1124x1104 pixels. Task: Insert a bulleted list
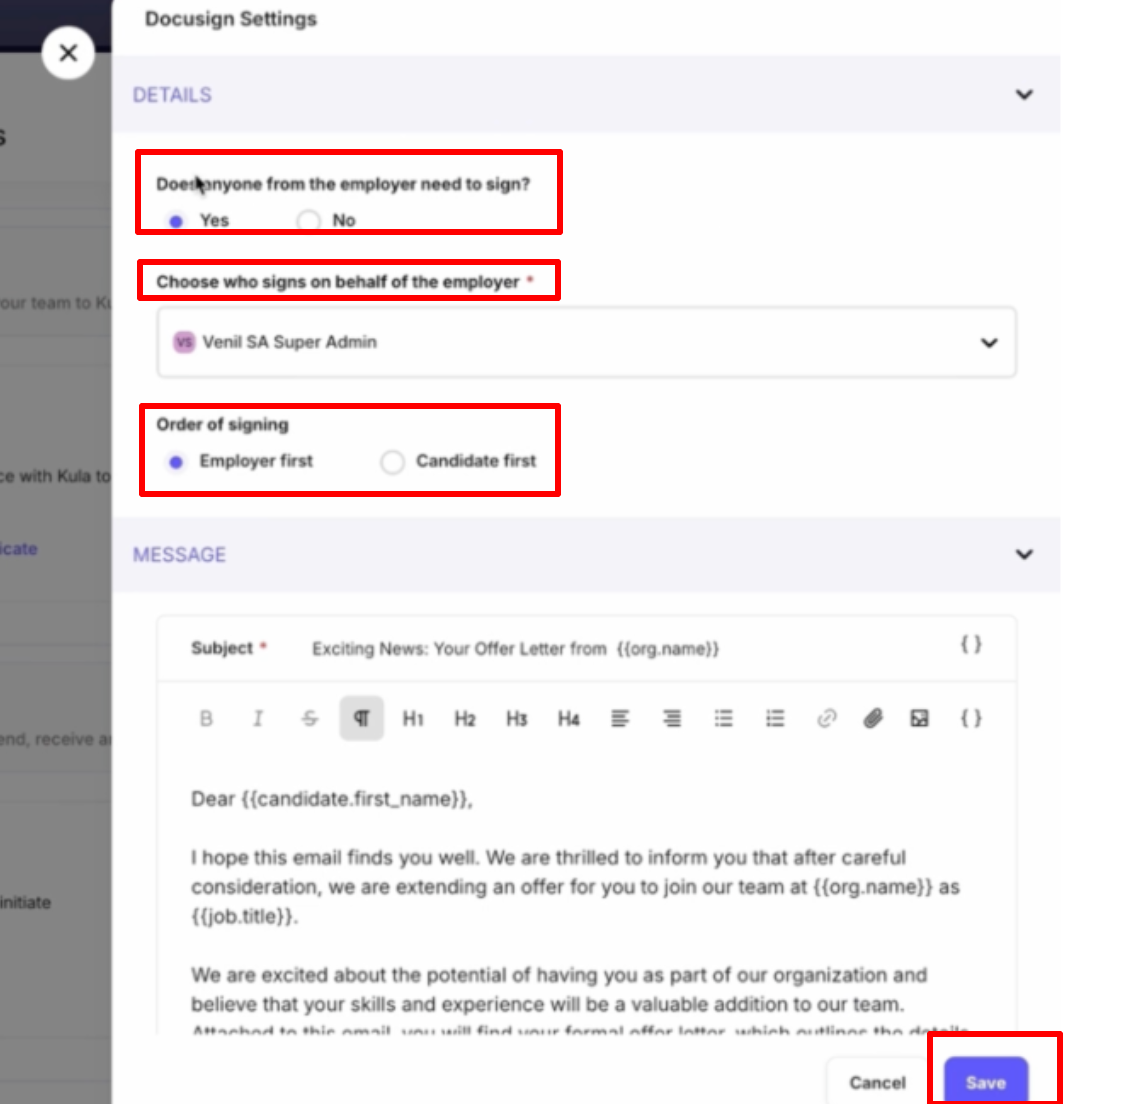[723, 718]
